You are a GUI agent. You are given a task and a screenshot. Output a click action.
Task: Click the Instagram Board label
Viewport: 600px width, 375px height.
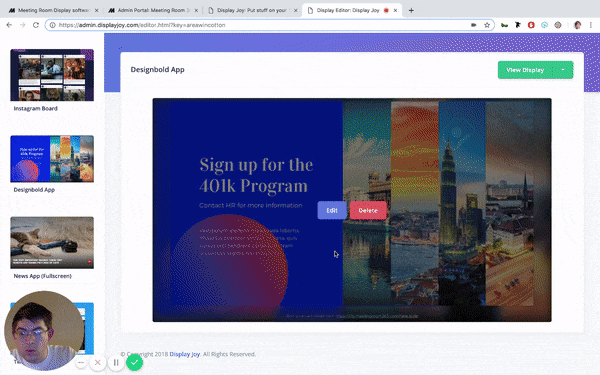pyautogui.click(x=36, y=108)
